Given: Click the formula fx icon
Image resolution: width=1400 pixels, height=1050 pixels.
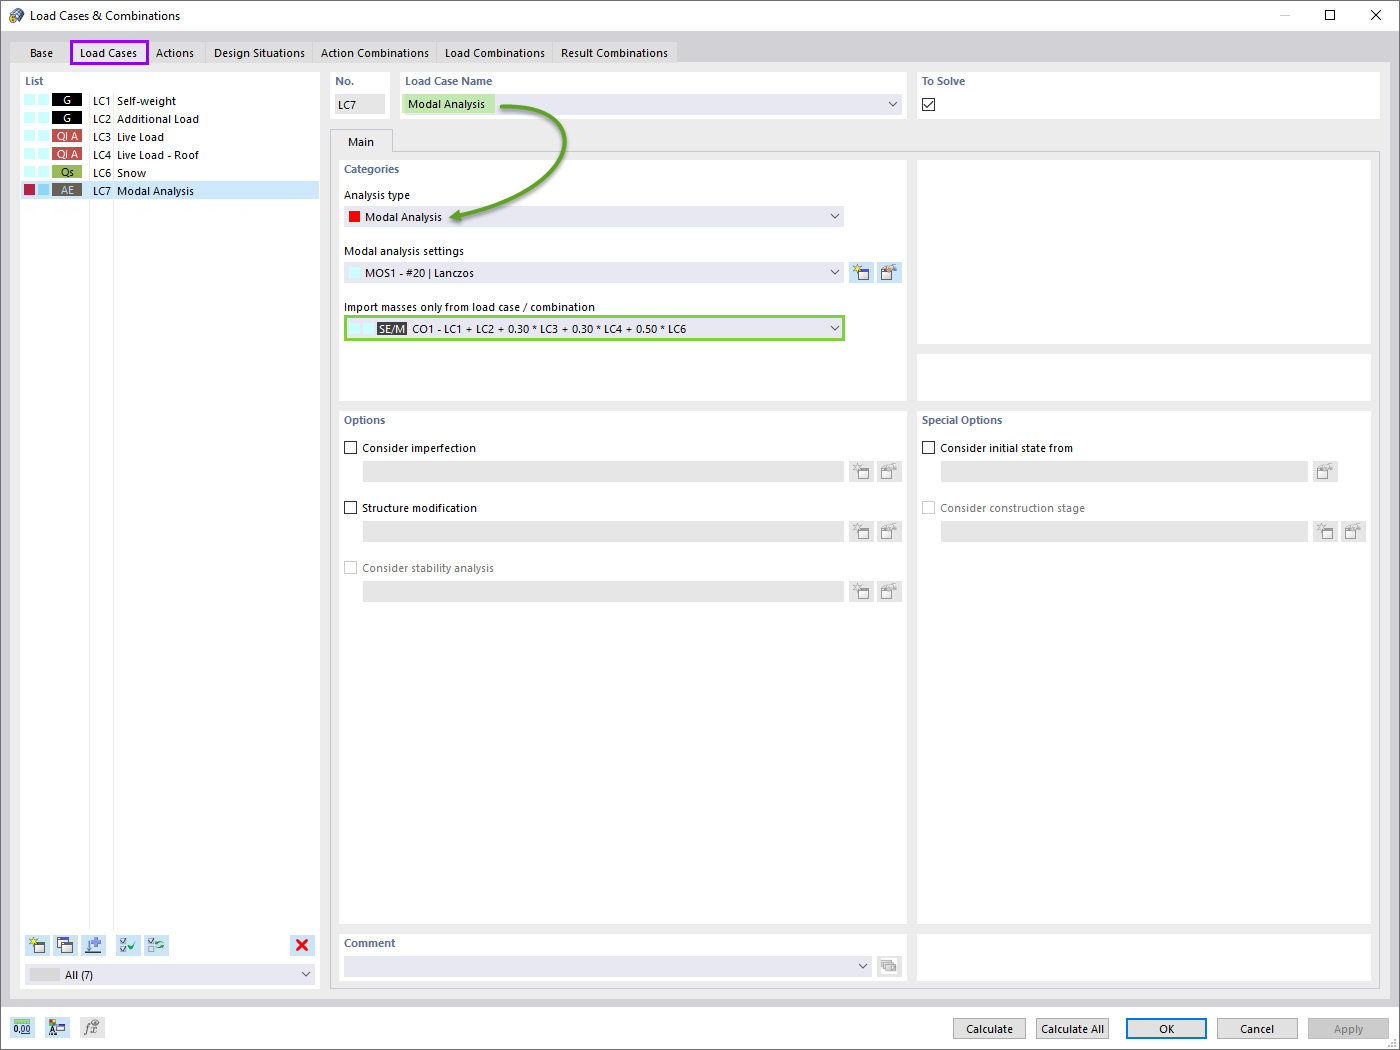Looking at the screenshot, I should (92, 1027).
